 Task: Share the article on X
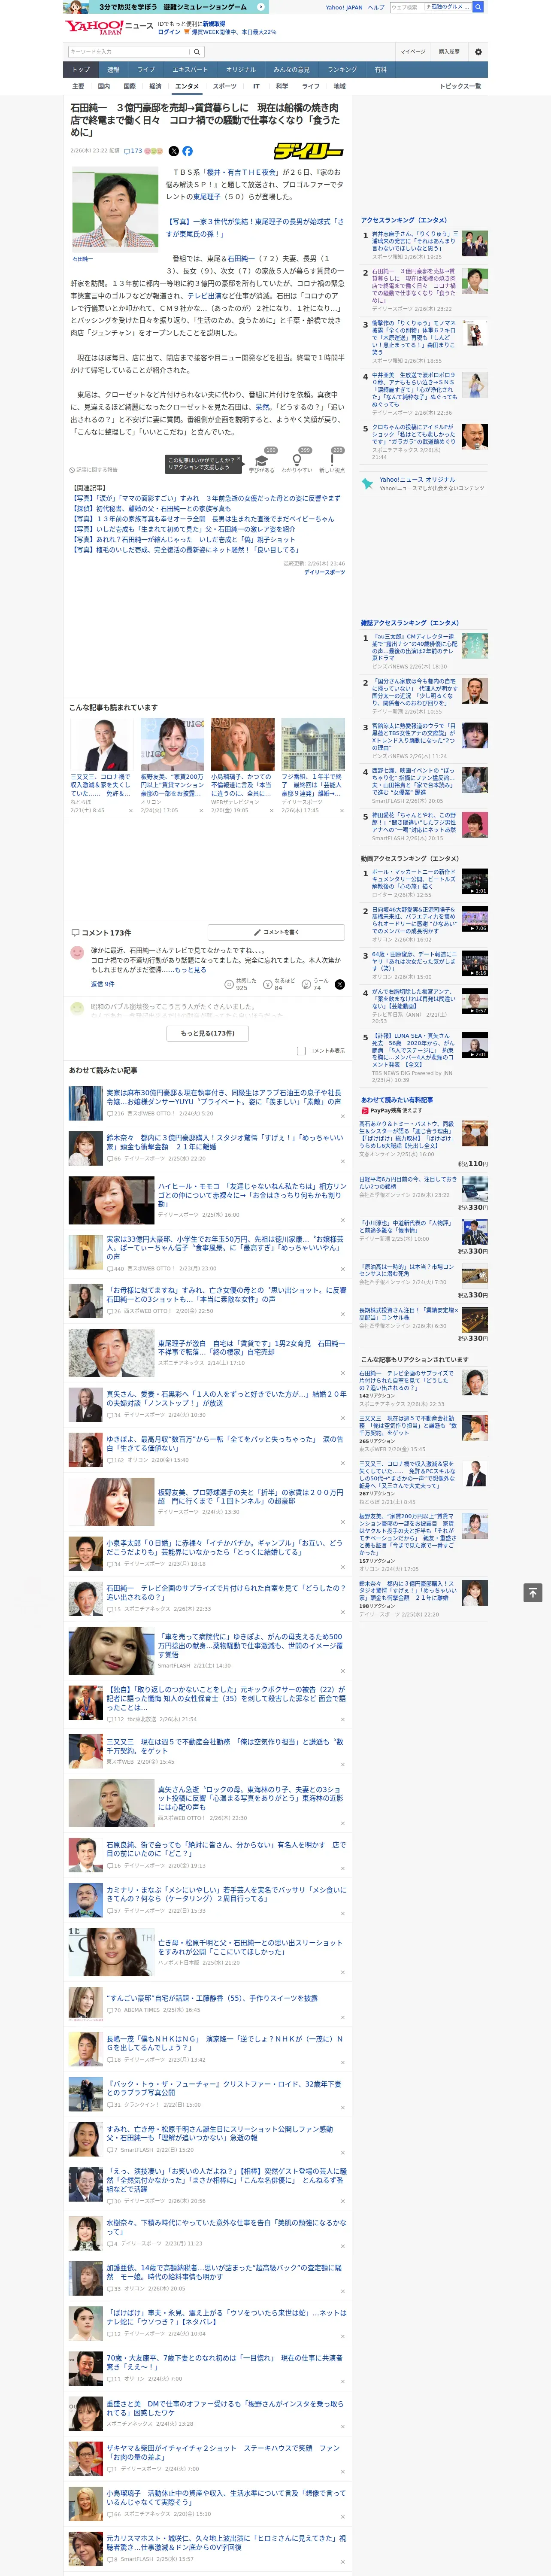click(173, 151)
